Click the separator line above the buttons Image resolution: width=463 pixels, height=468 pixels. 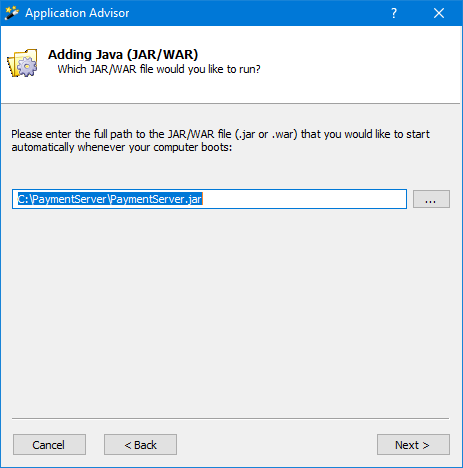tap(231, 418)
